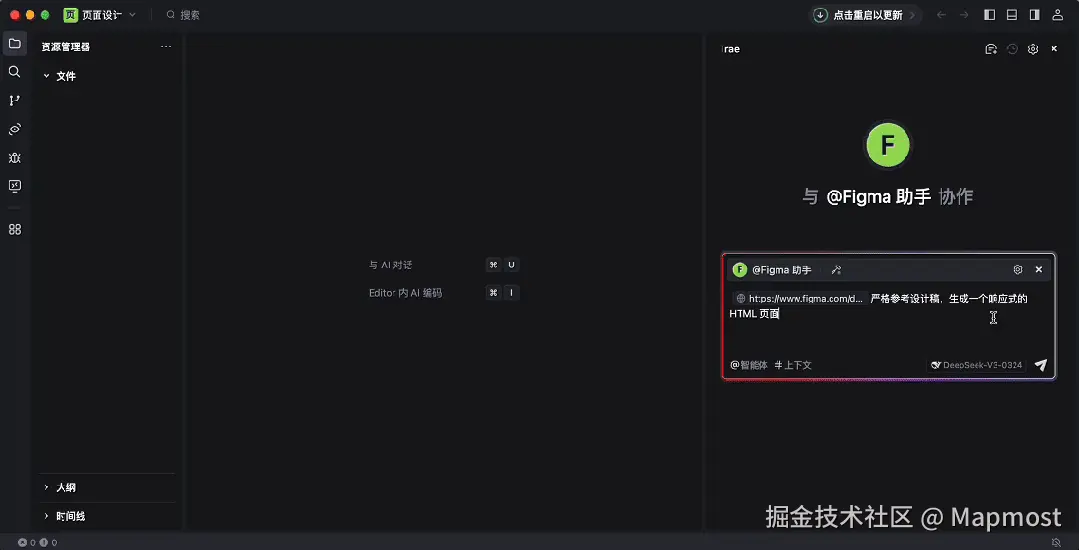Open the Extensions grid icon
1079x550 pixels.
(x=14, y=229)
